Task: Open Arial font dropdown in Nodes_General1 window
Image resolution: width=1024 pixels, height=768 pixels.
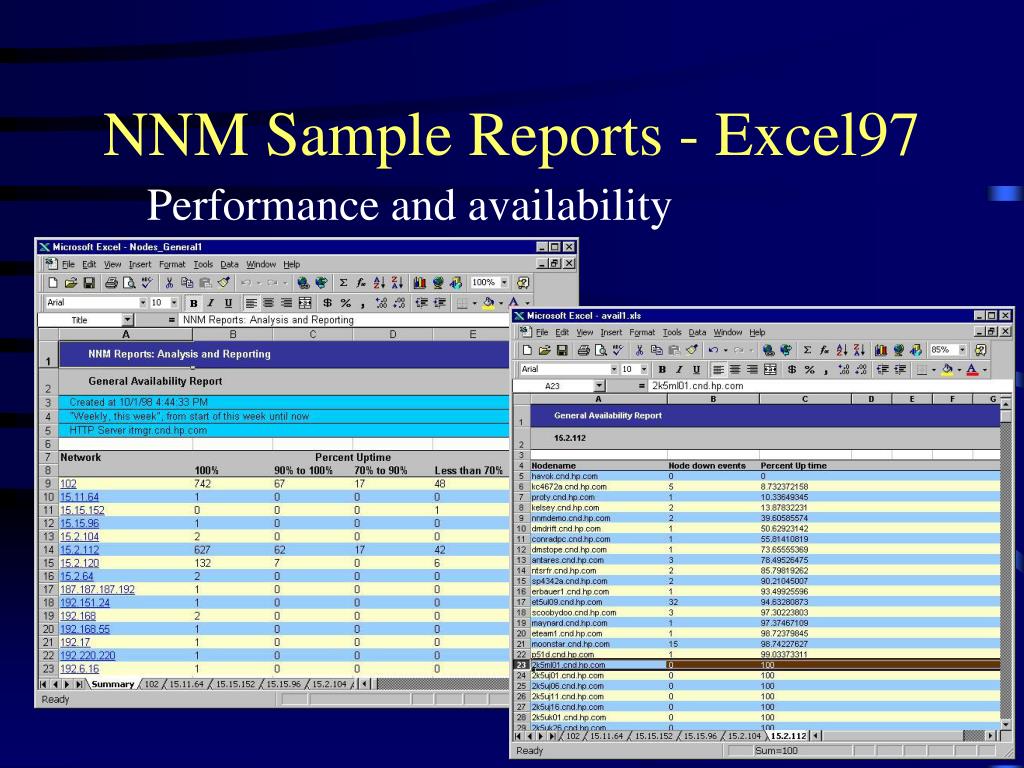Action: 143,303
